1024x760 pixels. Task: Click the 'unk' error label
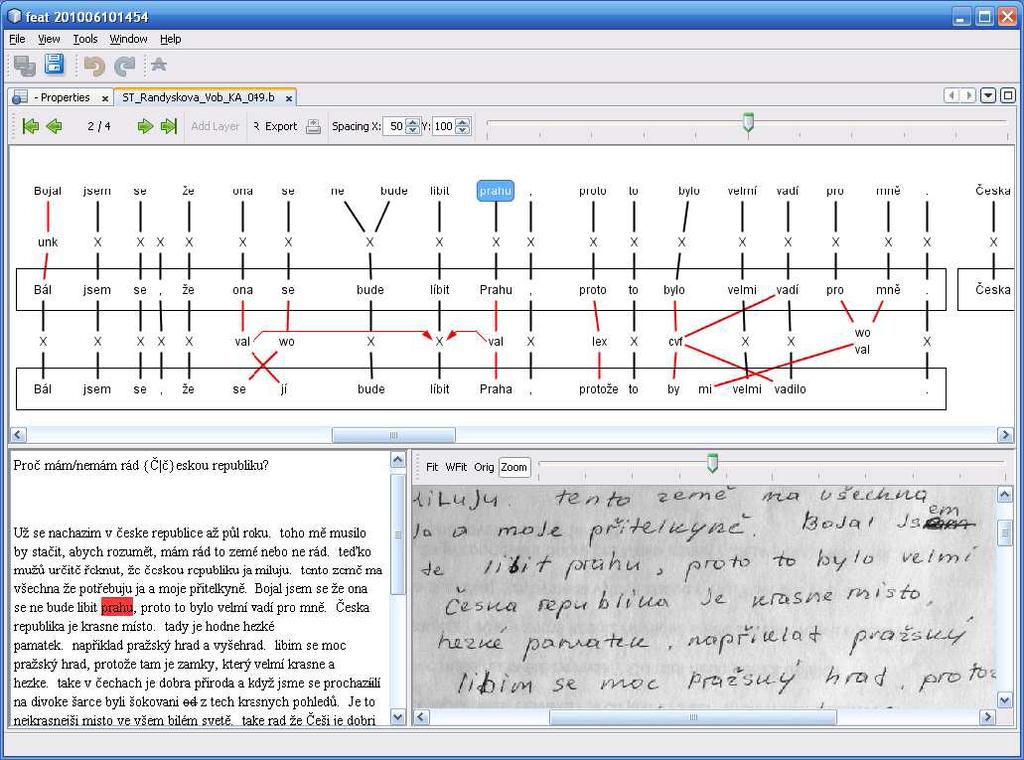(48, 242)
